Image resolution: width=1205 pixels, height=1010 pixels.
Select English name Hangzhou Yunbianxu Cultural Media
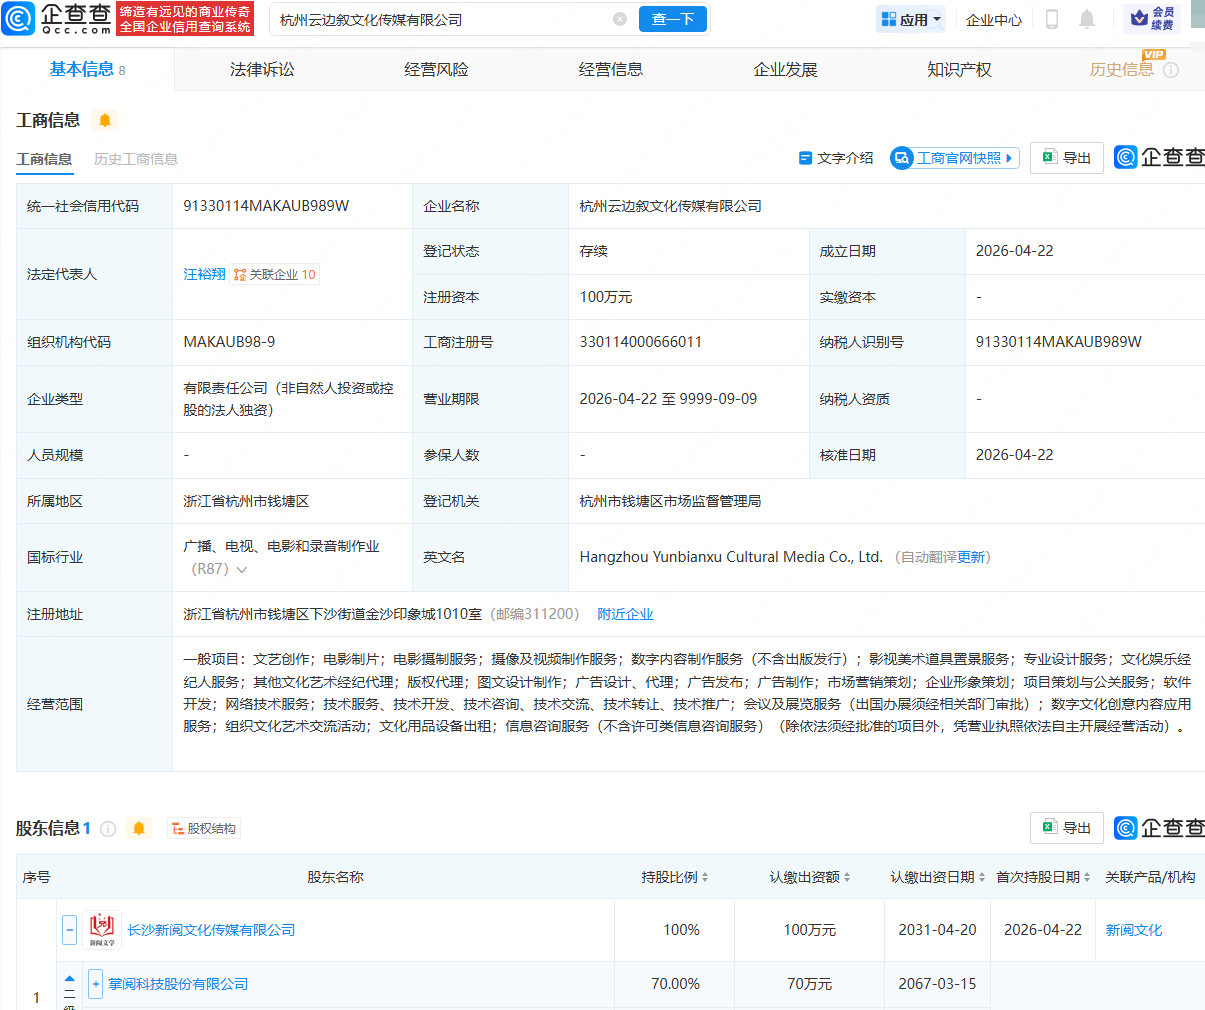pyautogui.click(x=731, y=557)
